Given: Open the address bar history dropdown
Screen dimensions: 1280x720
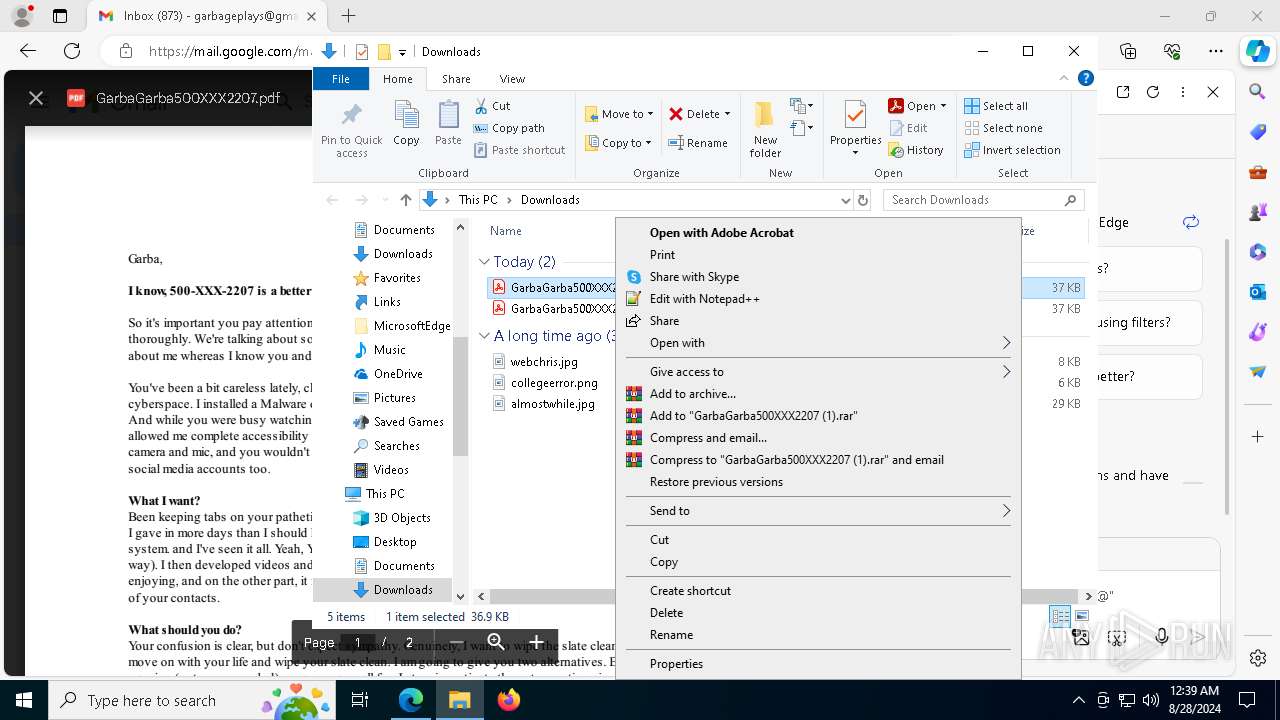Looking at the screenshot, I should coord(846,200).
